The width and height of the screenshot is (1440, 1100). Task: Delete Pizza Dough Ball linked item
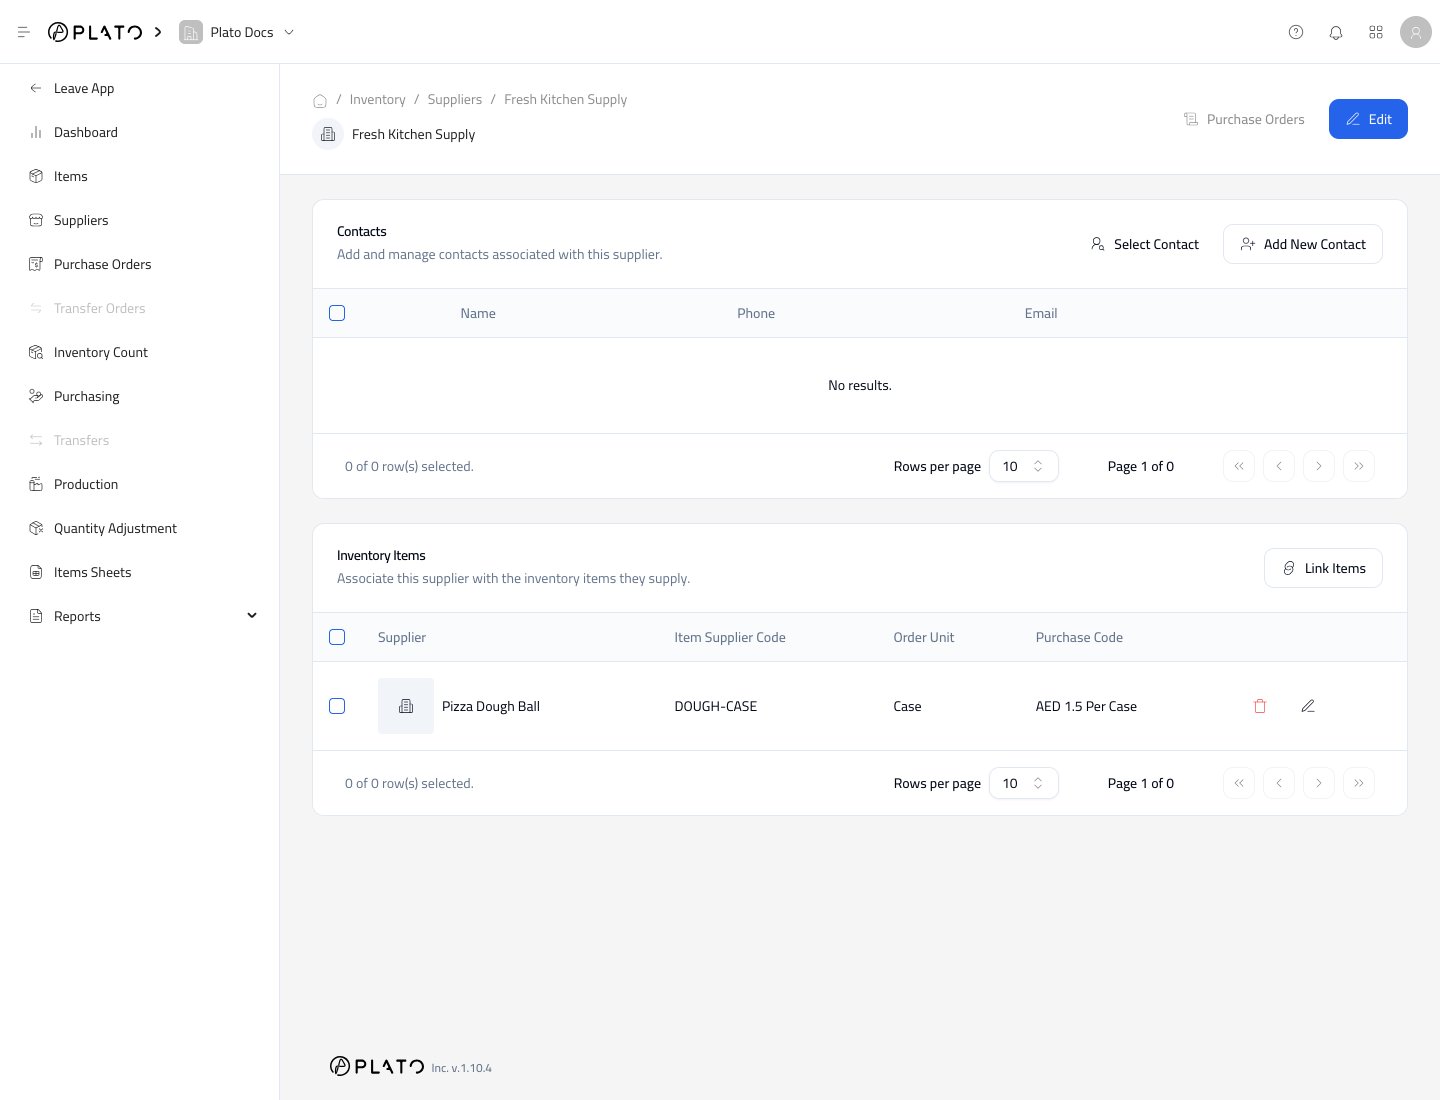pyautogui.click(x=1260, y=706)
